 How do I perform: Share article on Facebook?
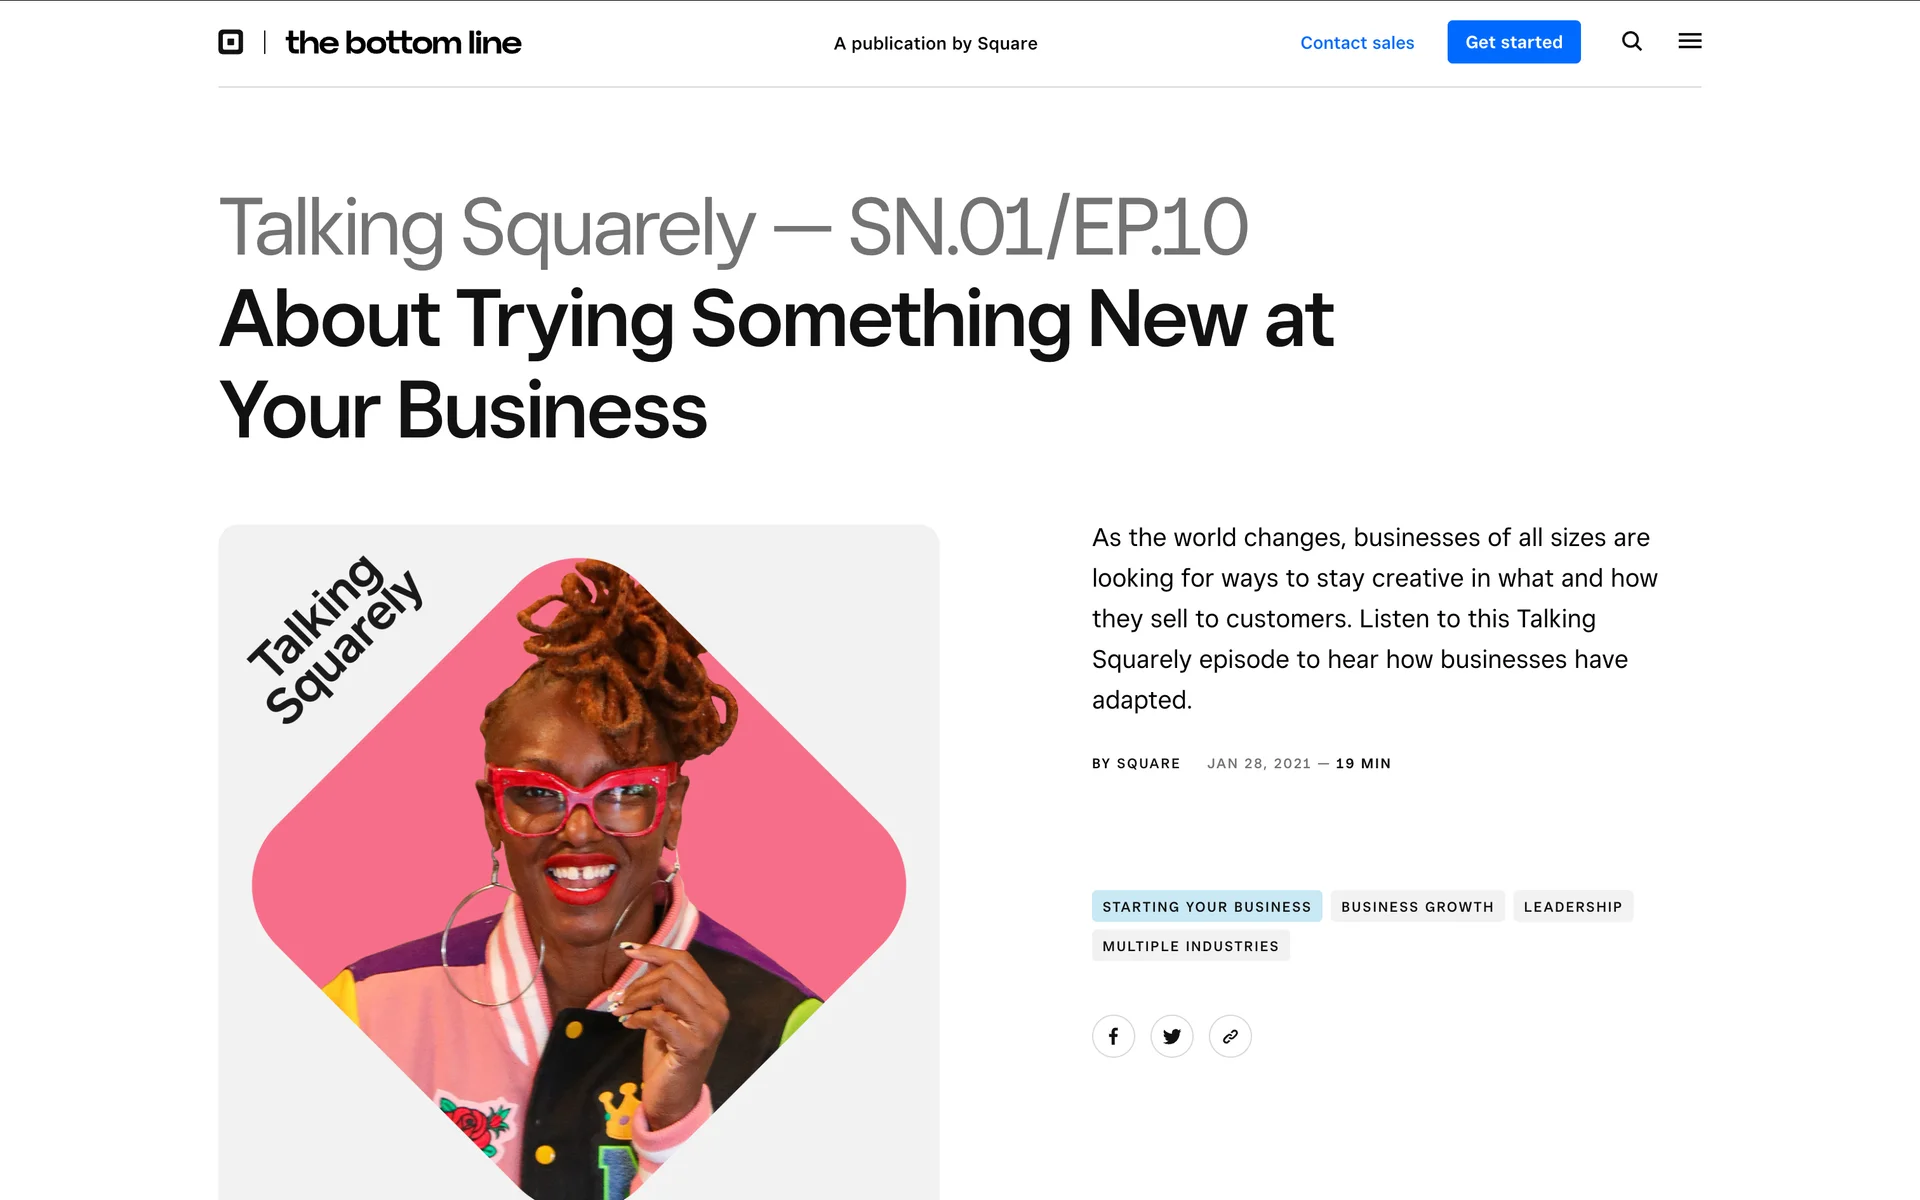tap(1113, 1036)
